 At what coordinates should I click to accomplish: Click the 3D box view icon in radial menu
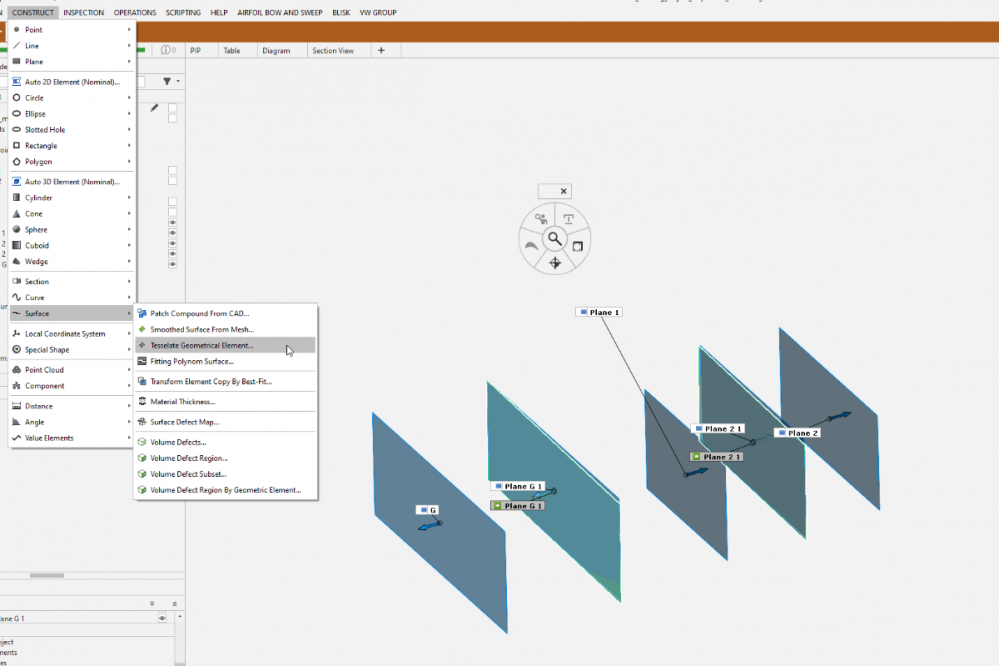pyautogui.click(x=577, y=245)
